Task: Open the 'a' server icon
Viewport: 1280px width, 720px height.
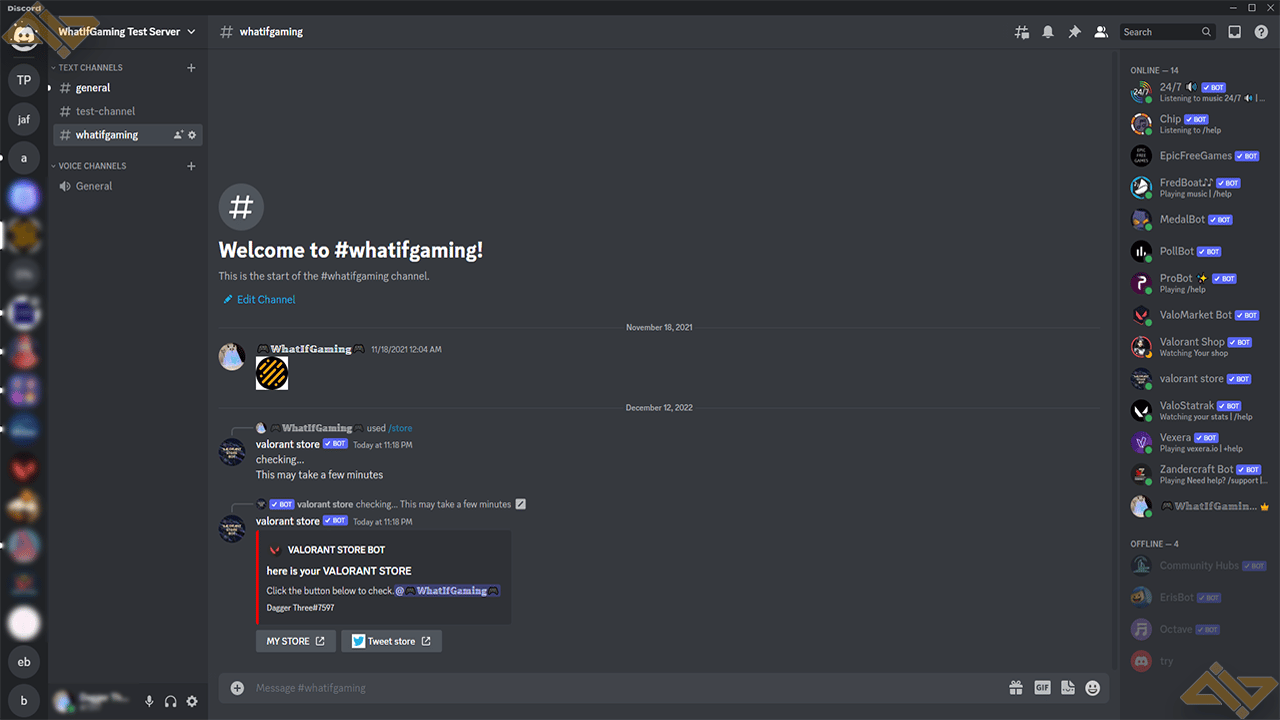Action: click(24, 158)
